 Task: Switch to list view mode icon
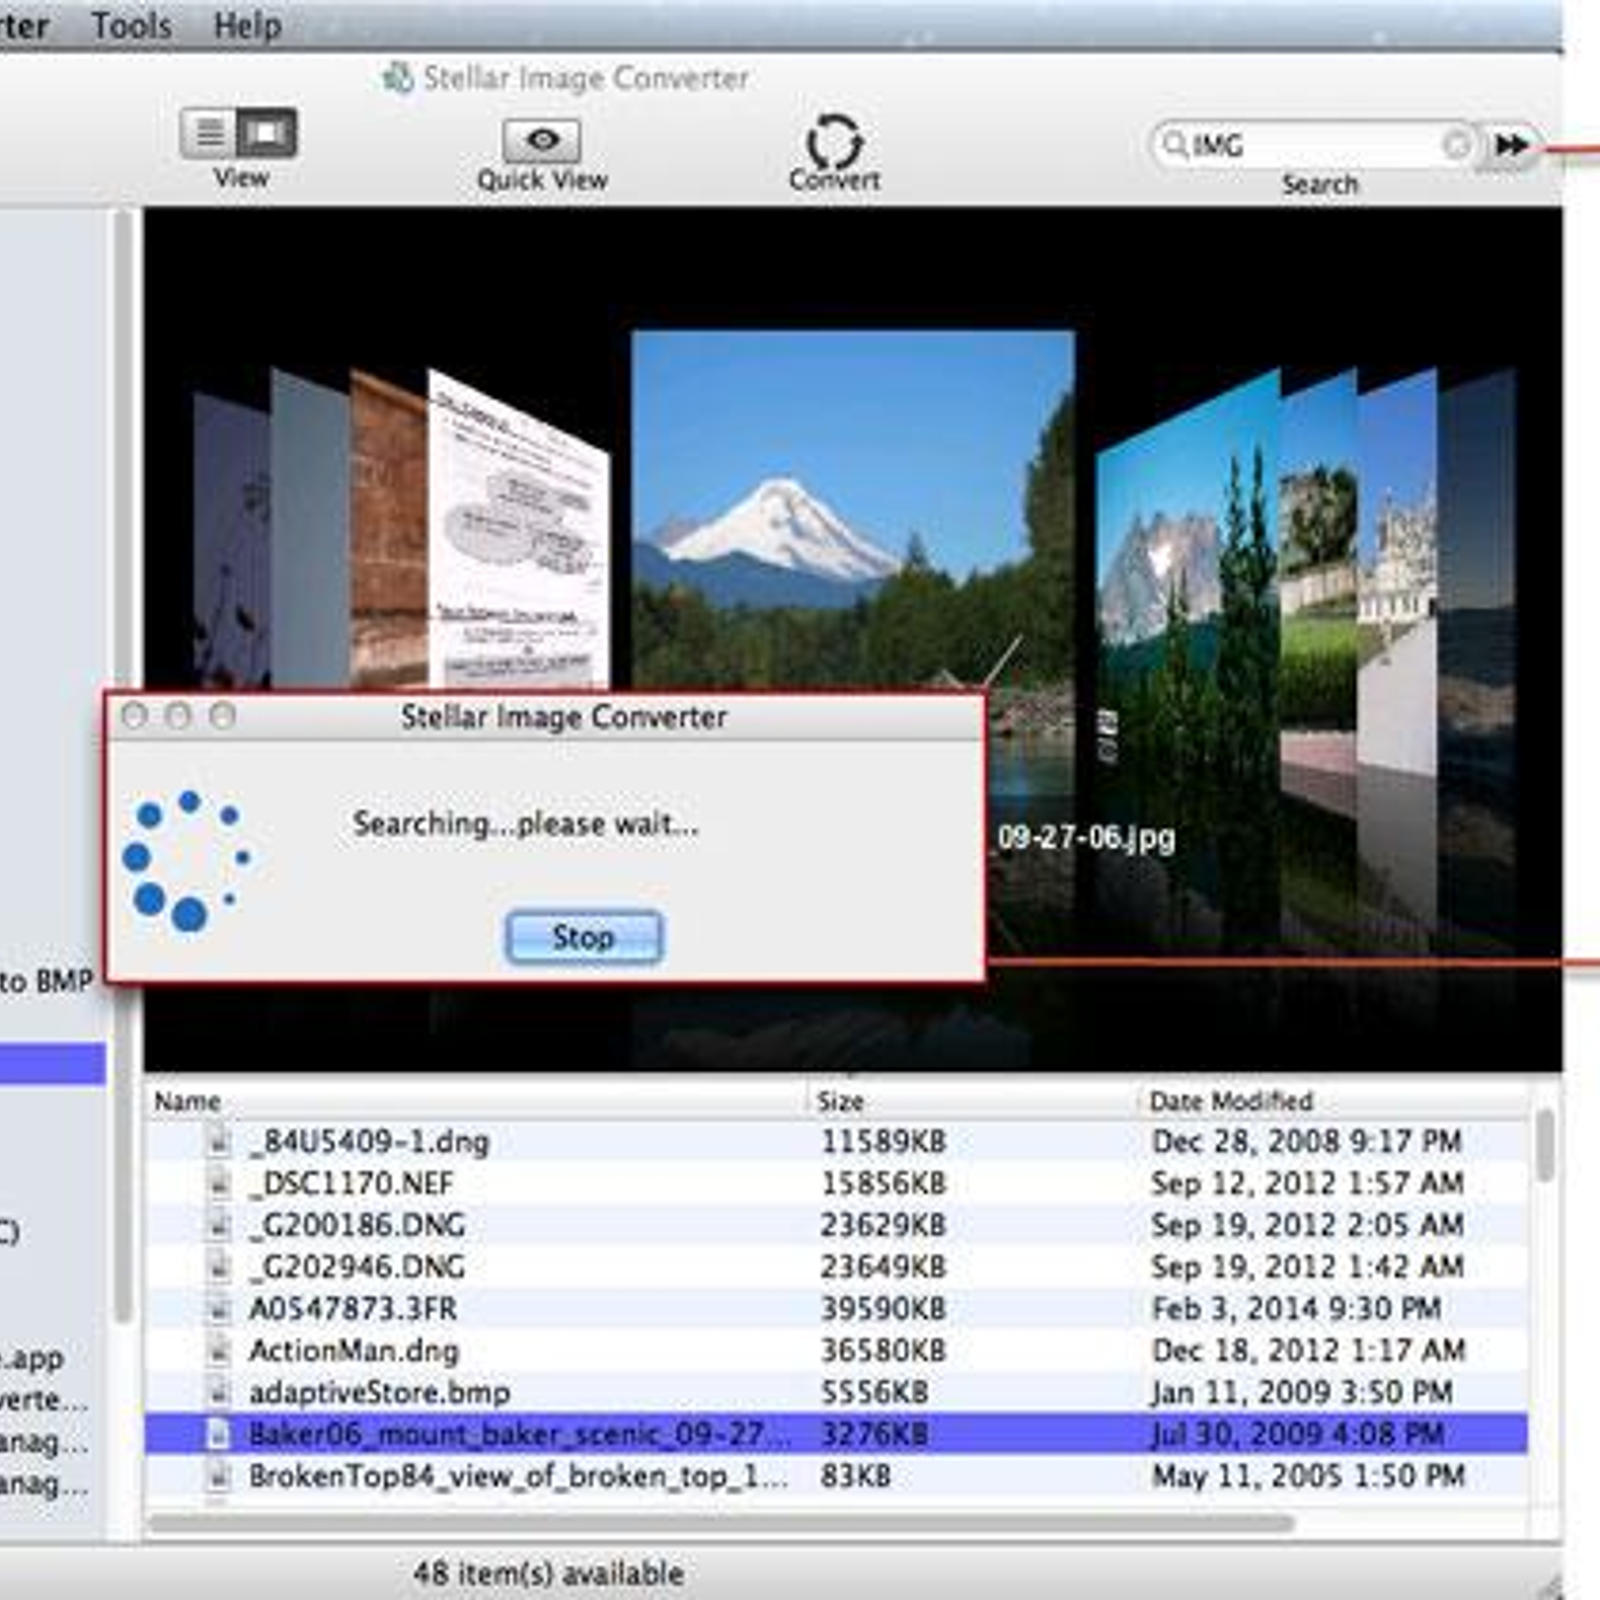(209, 133)
